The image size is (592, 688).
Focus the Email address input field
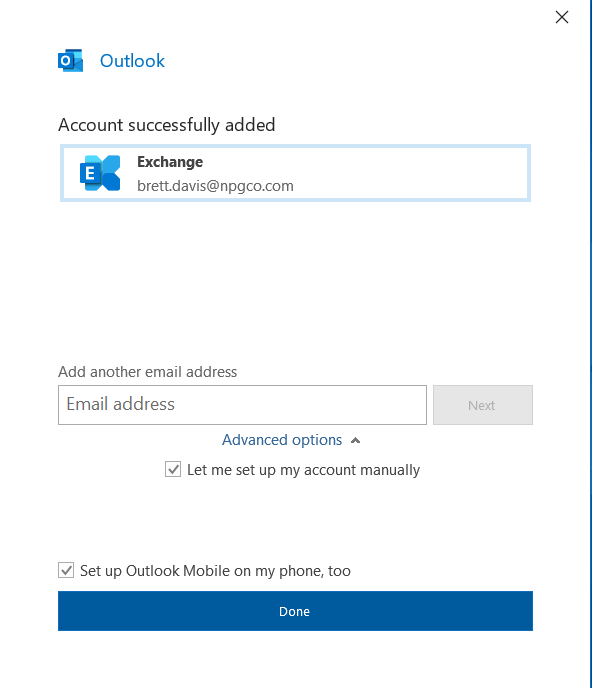(x=242, y=405)
